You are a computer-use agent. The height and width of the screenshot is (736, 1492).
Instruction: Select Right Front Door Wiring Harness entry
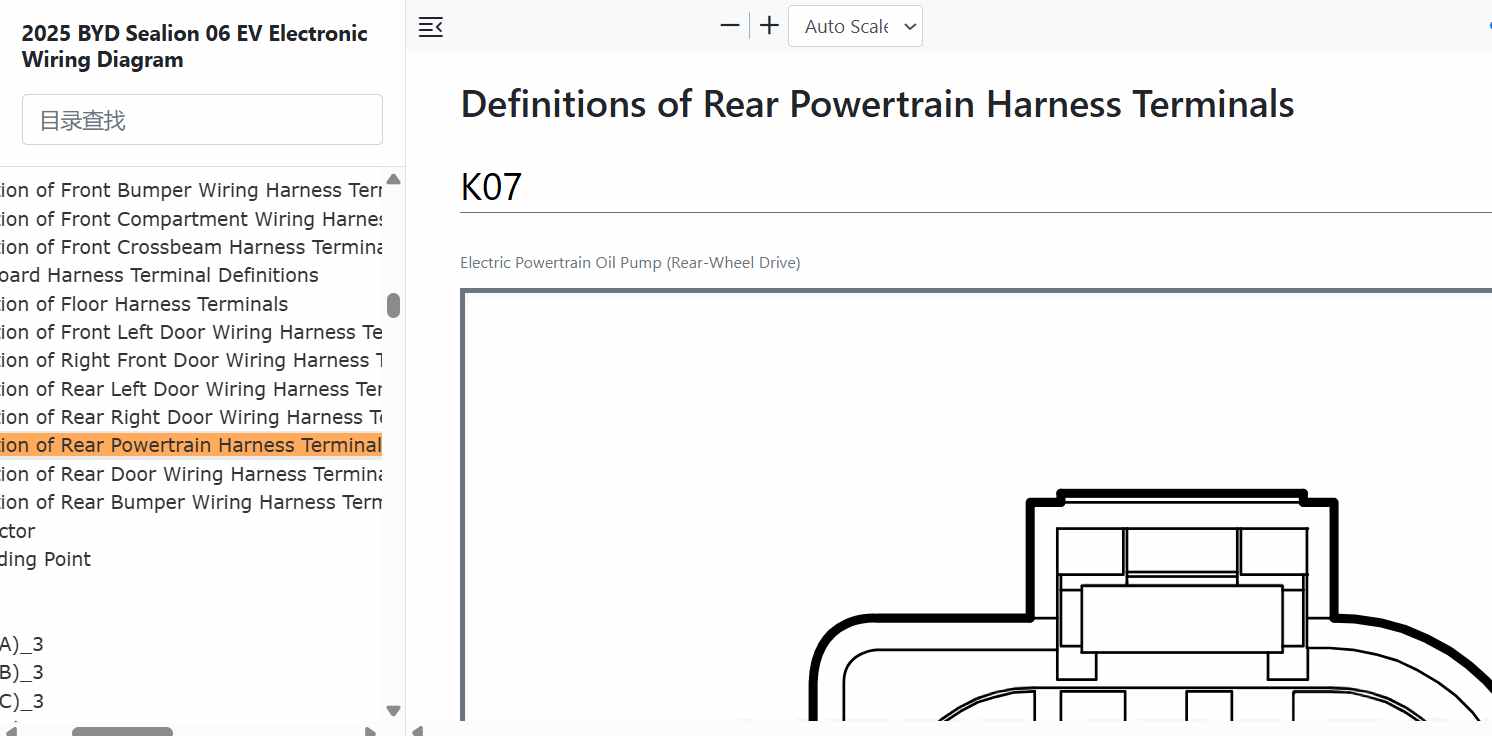point(191,360)
